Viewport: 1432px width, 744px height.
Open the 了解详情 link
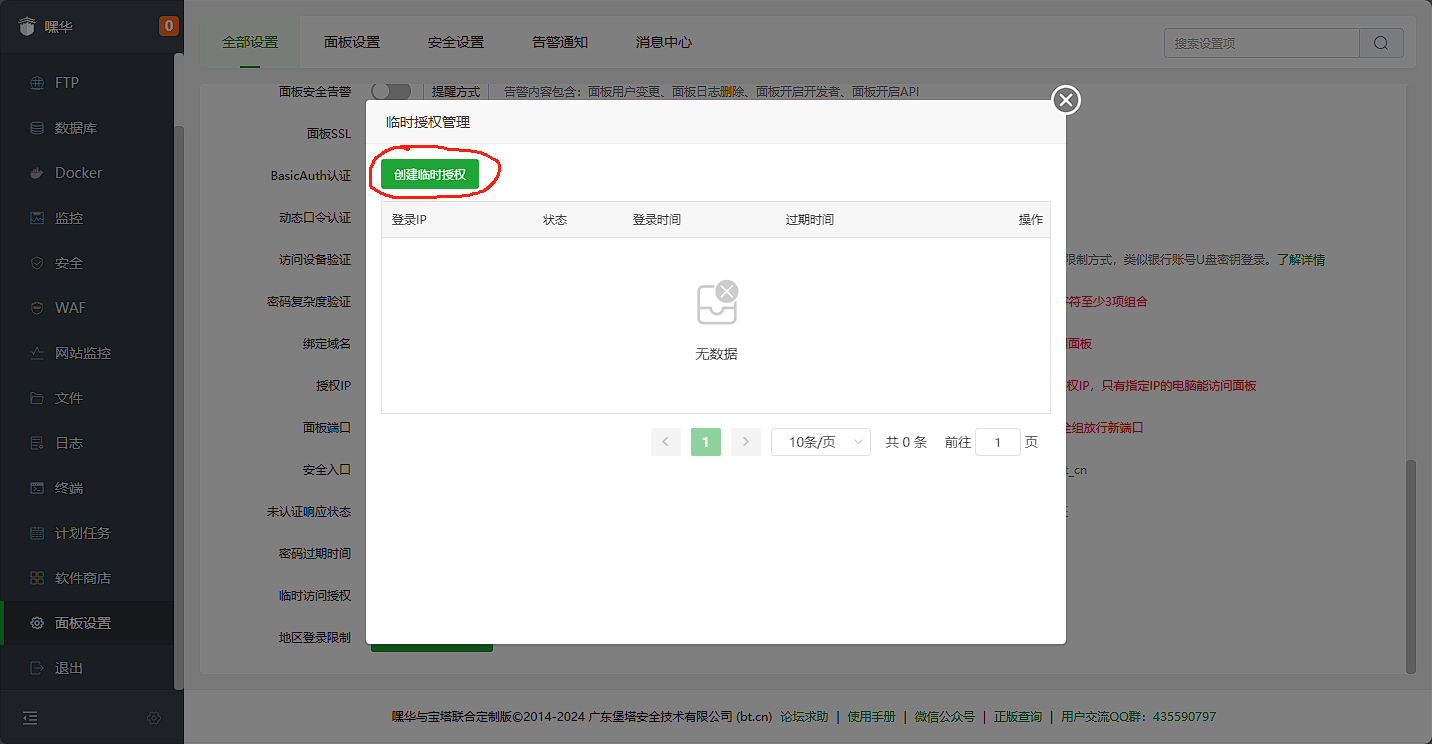point(1301,260)
